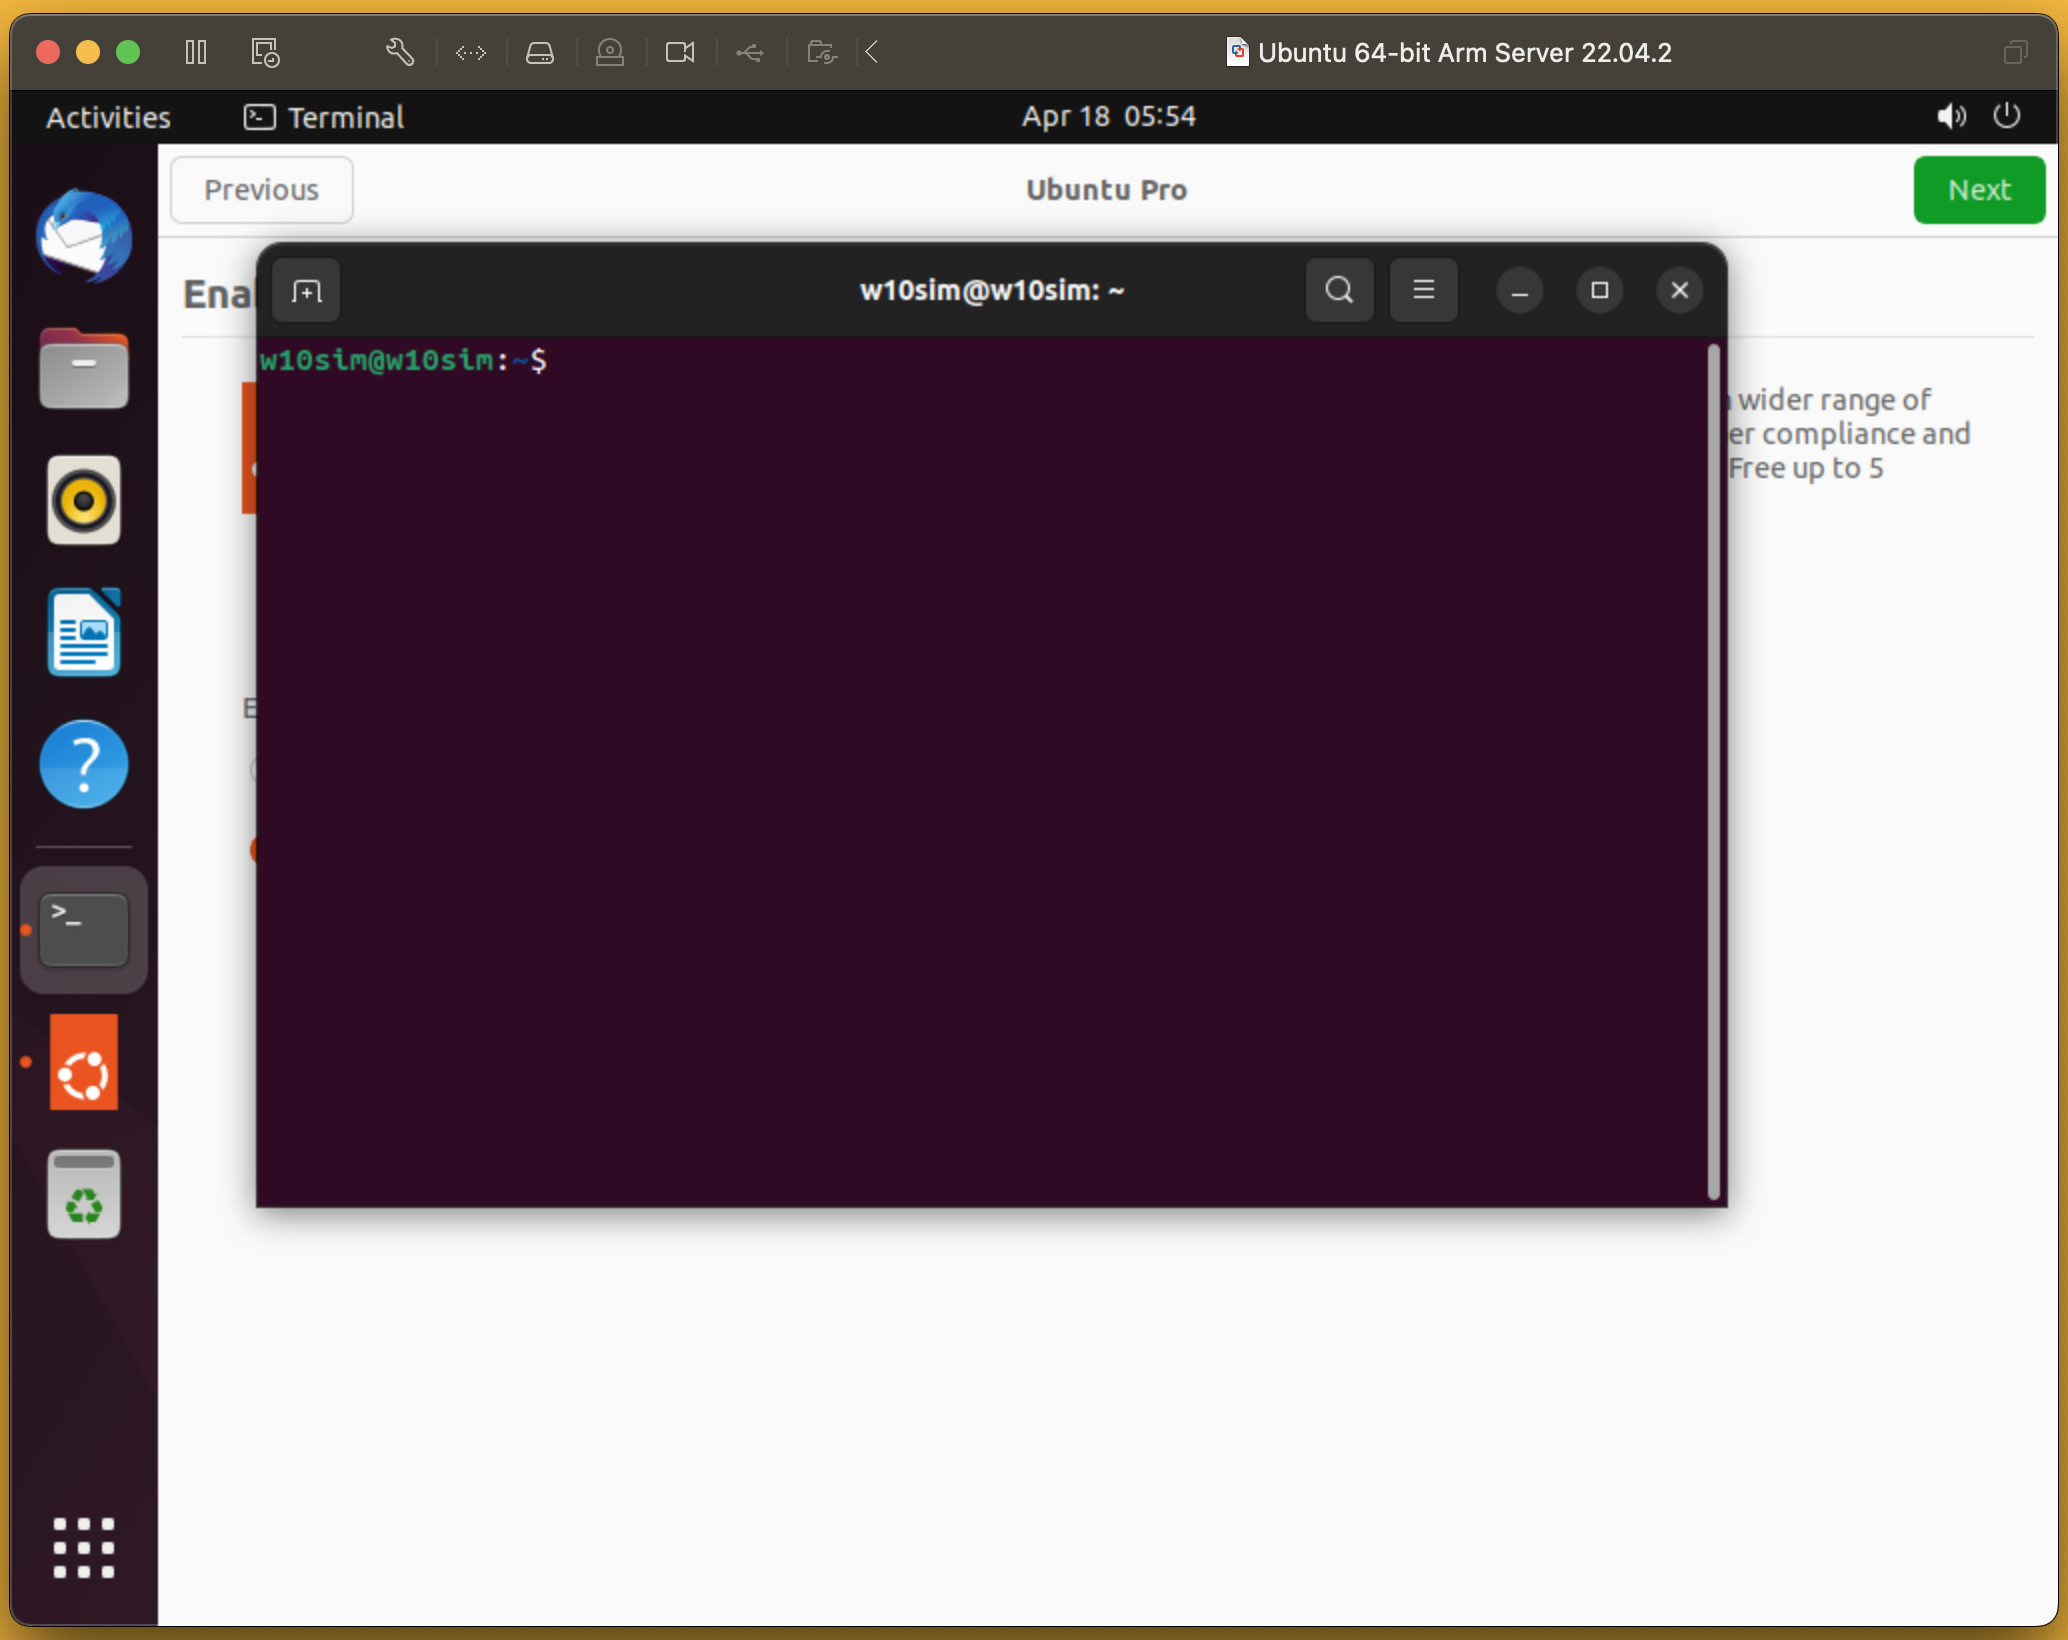Pause the virtual machine from VMware toolbar
Viewport: 2068px width, 1640px height.
coord(196,52)
